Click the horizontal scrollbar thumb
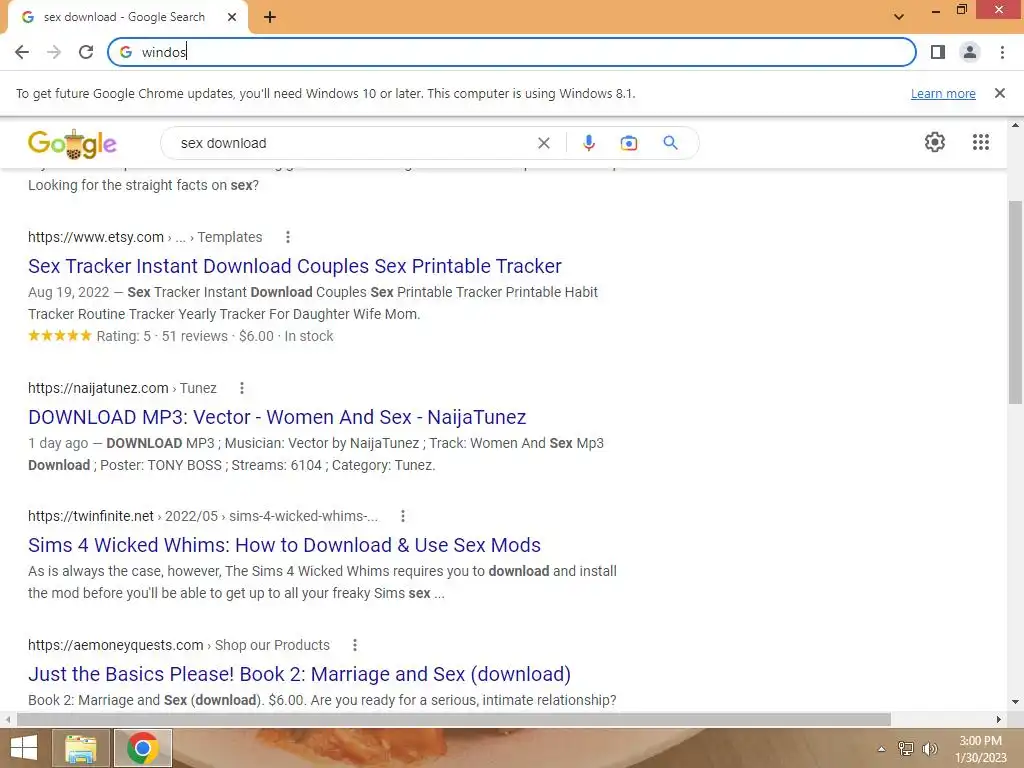1024x768 pixels. pos(454,720)
